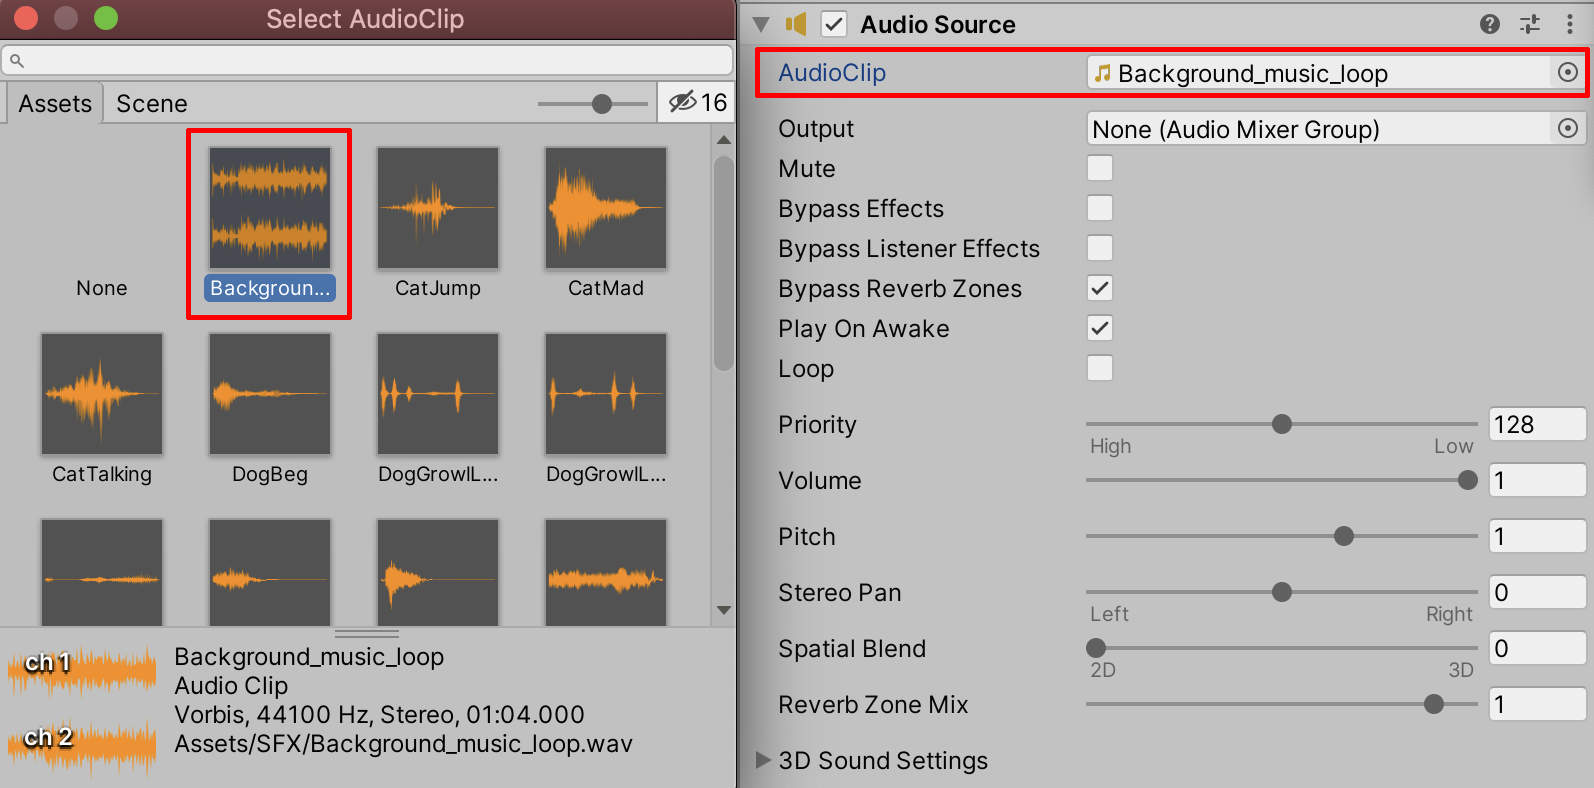Viewport: 1594px width, 788px height.
Task: Expand the 3D Sound Settings section
Action: coord(764,760)
